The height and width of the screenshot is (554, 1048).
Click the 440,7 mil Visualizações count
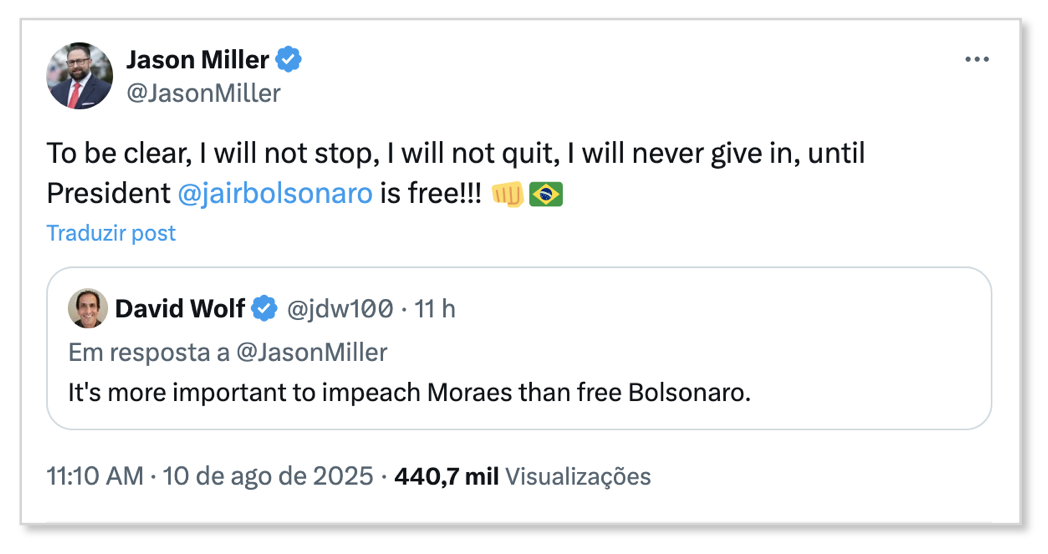pos(522,476)
